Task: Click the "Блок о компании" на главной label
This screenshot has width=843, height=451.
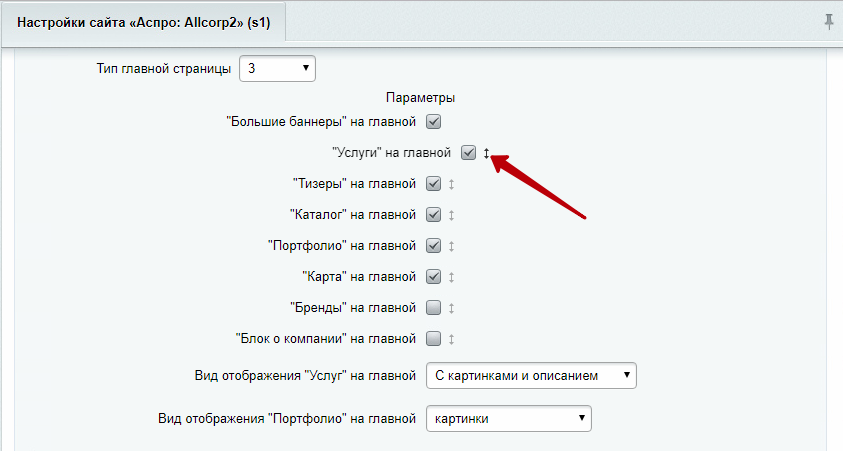Action: 326,339
